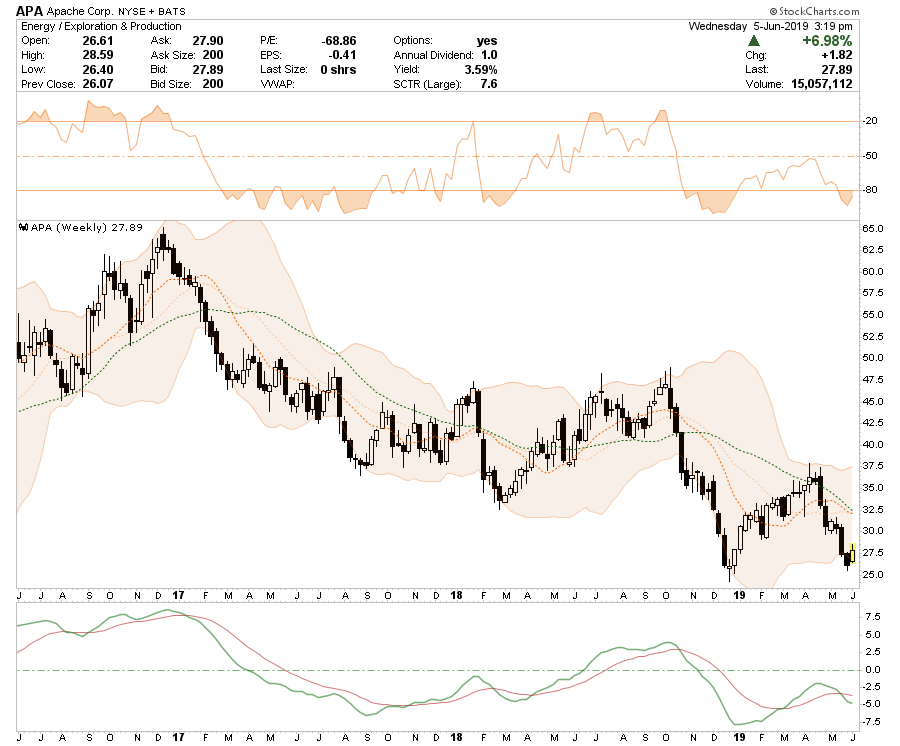
Task: Select the Prev Close value 26.07
Action: pyautogui.click(x=98, y=84)
